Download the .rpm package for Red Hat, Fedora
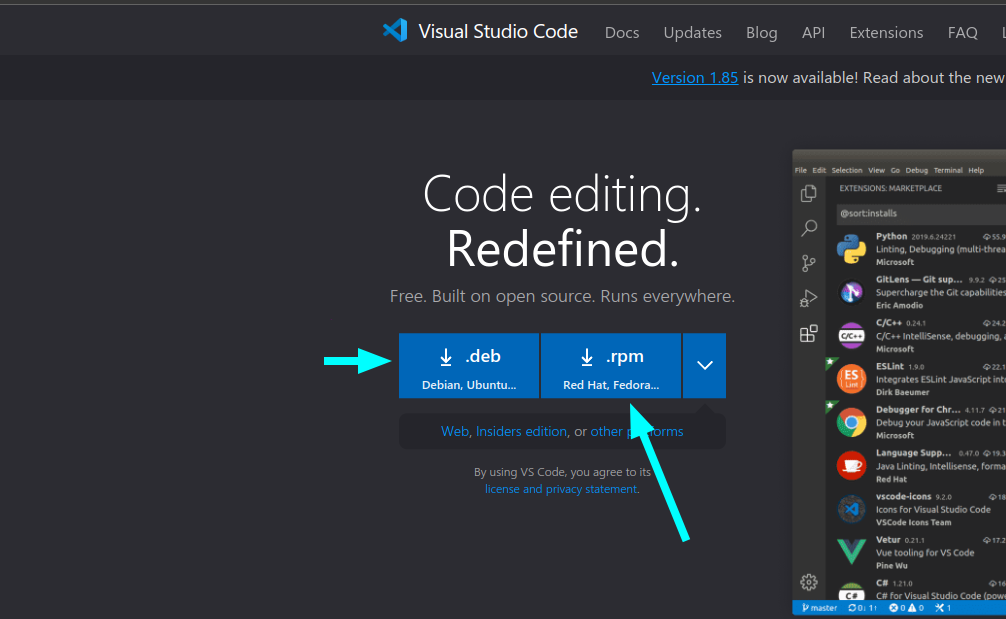This screenshot has width=1006, height=619. tap(611, 366)
